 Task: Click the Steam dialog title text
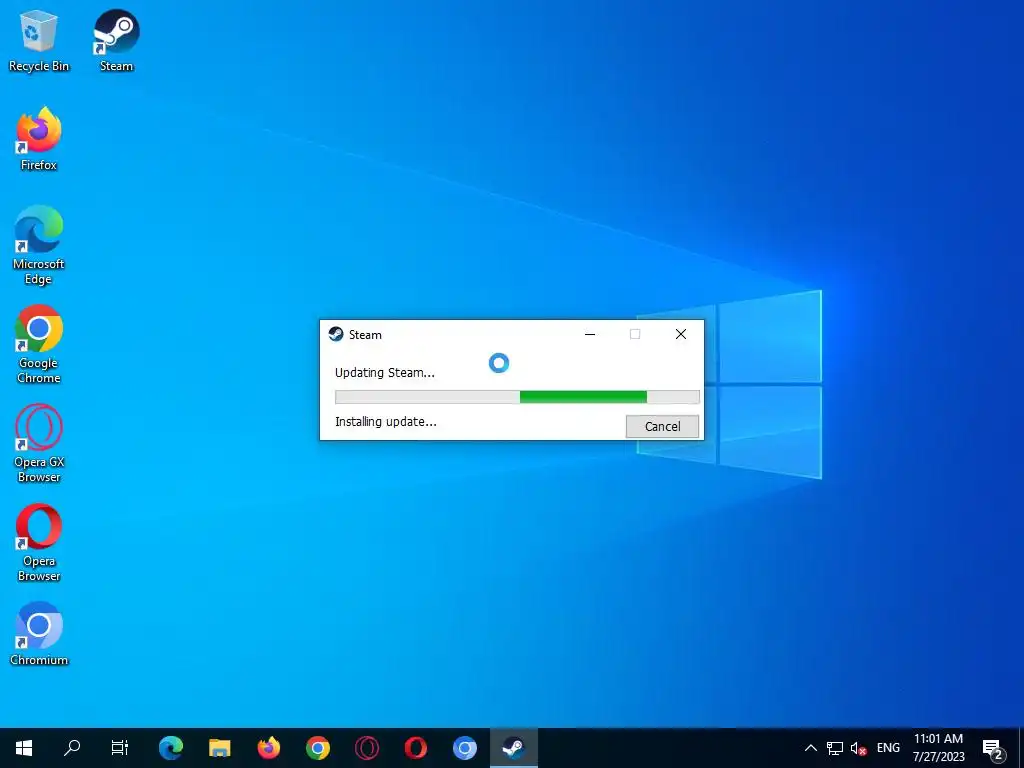[365, 335]
